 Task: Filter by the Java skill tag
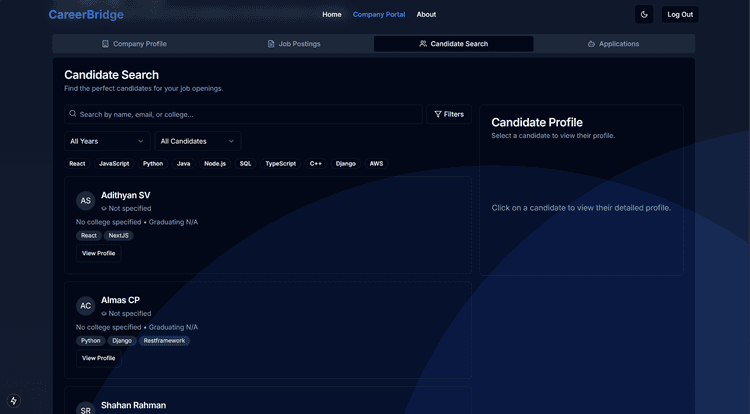184,163
